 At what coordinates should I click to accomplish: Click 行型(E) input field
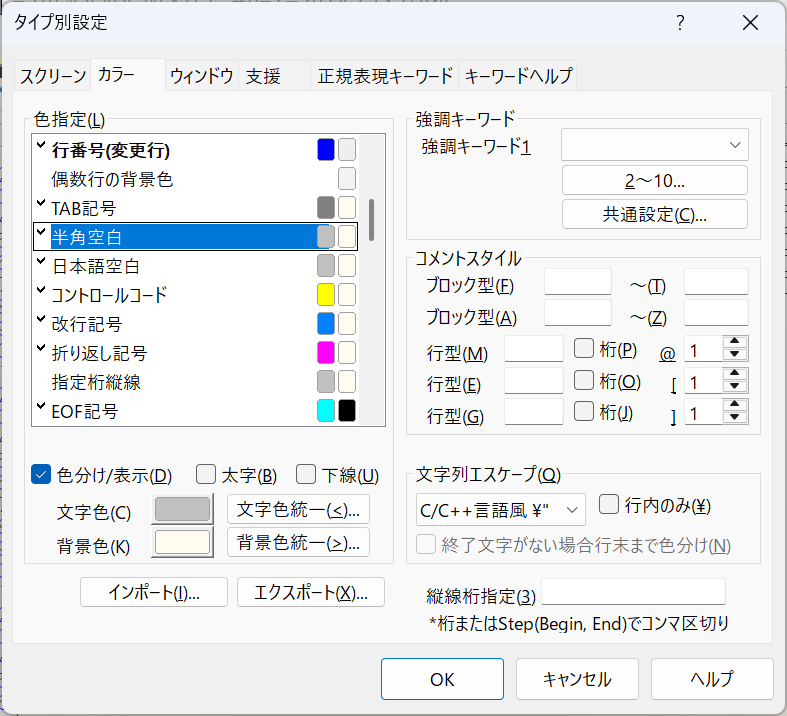coord(534,381)
